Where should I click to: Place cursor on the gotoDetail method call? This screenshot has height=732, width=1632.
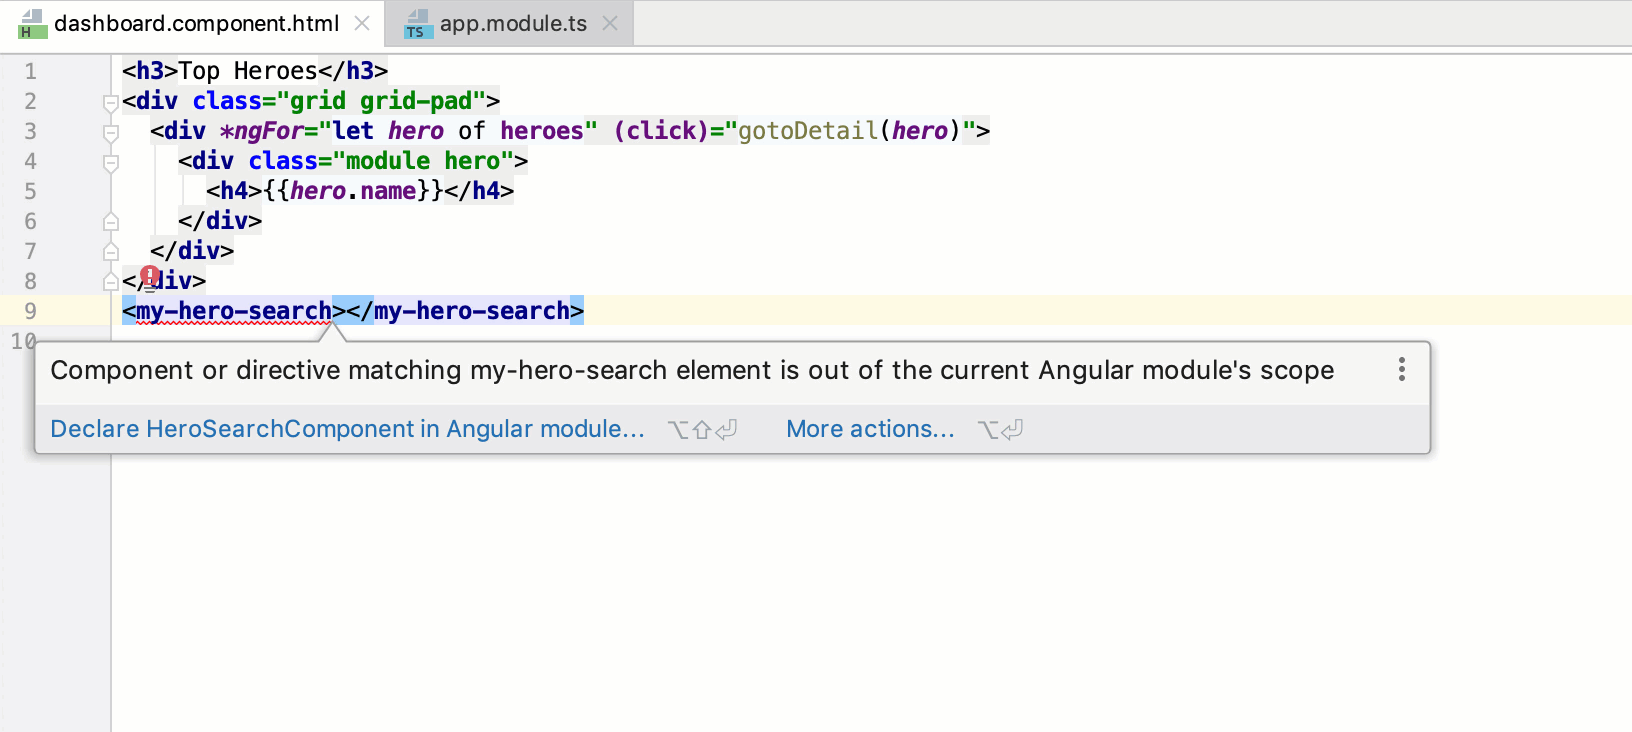(807, 131)
